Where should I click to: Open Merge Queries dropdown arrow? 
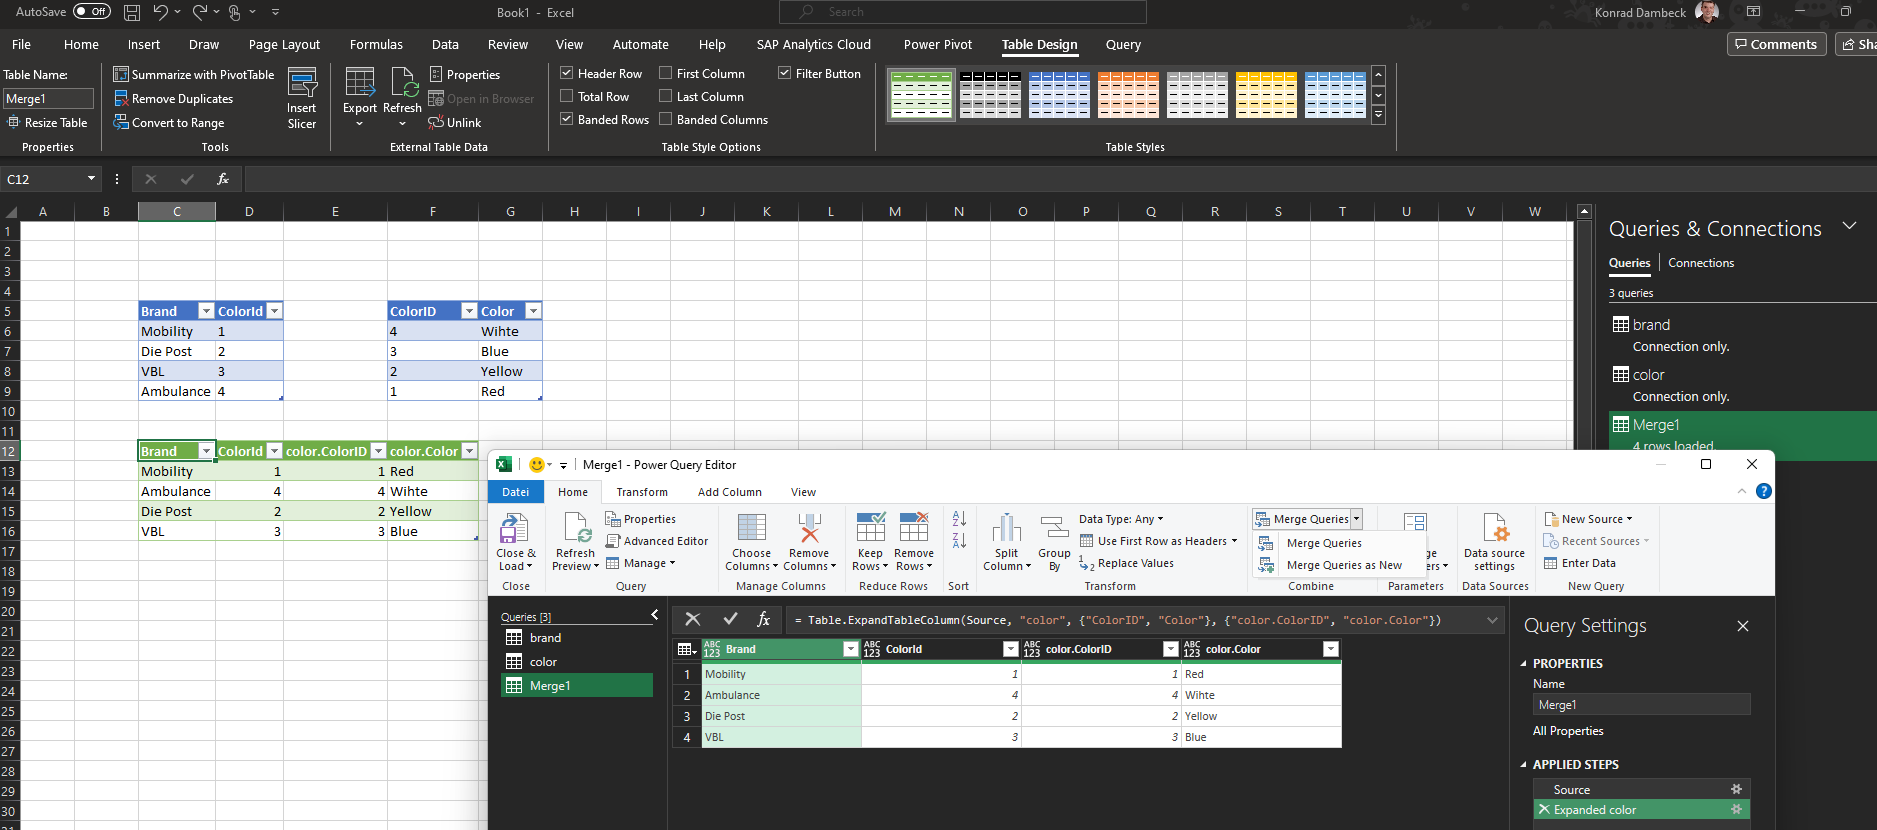point(1357,519)
